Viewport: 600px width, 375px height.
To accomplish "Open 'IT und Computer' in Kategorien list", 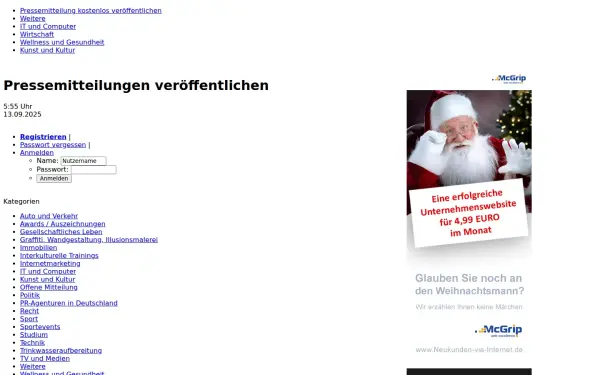I will coord(48,271).
